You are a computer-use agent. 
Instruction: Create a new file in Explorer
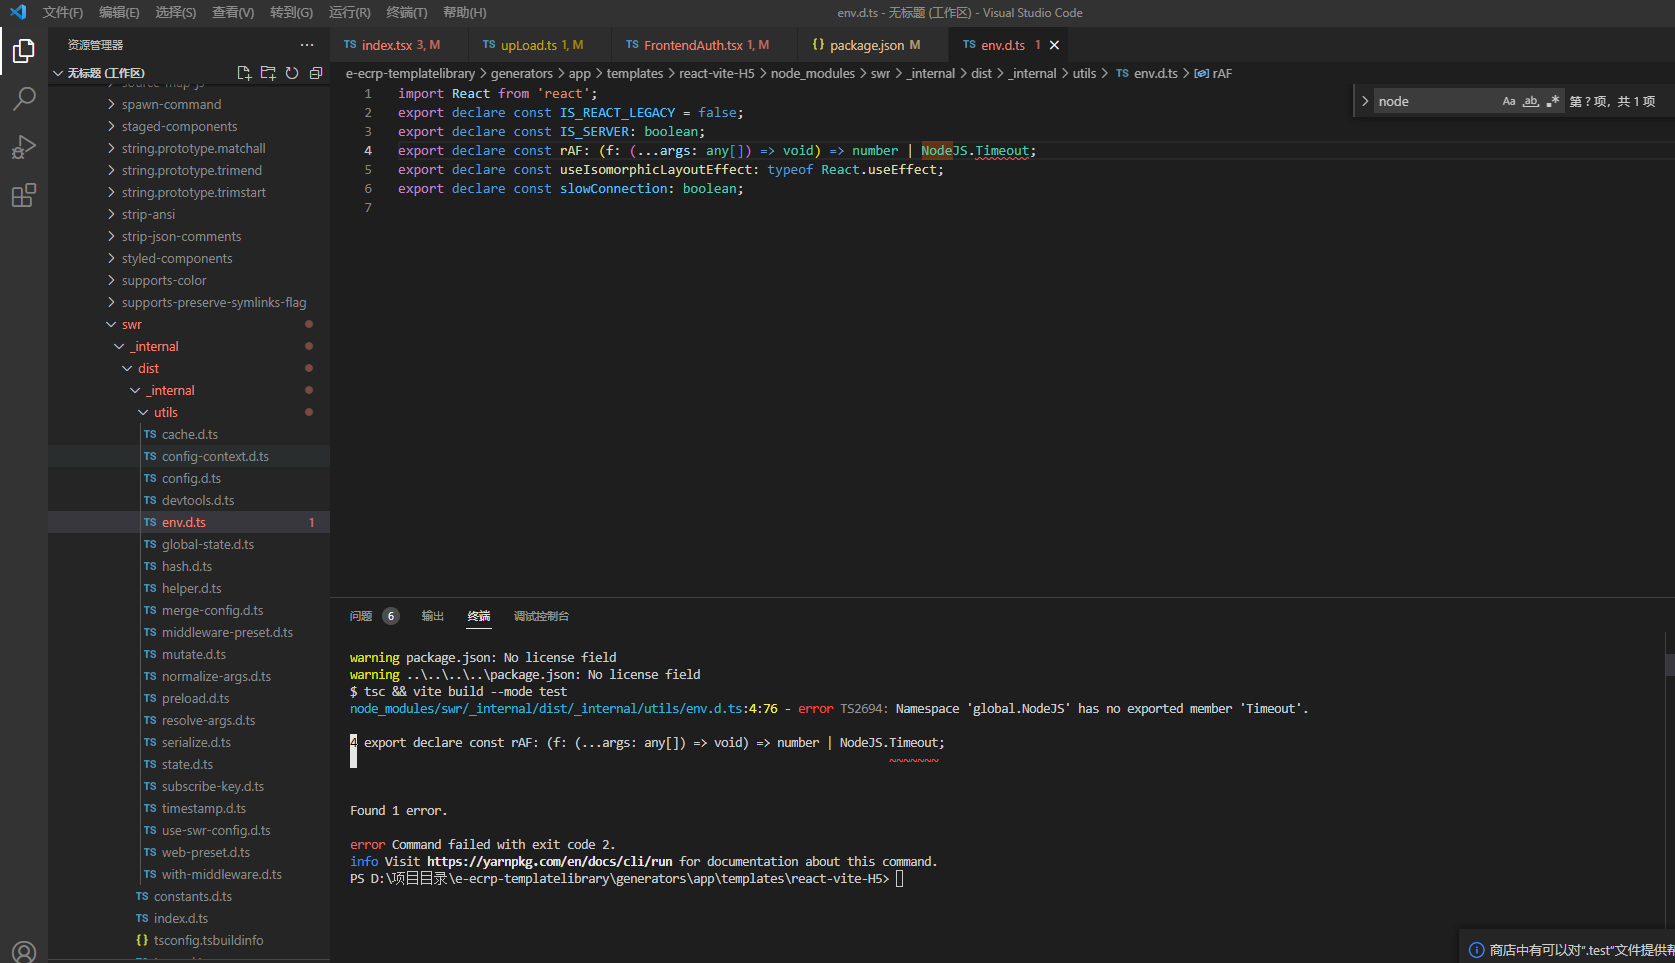243,72
